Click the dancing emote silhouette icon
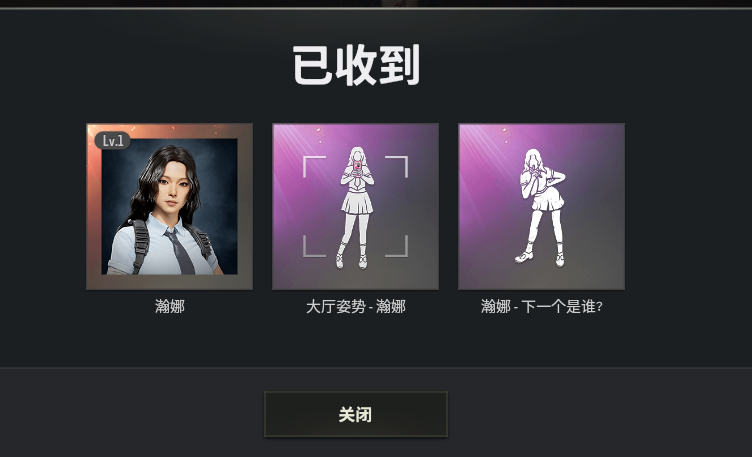Image resolution: width=752 pixels, height=457 pixels. (x=542, y=207)
